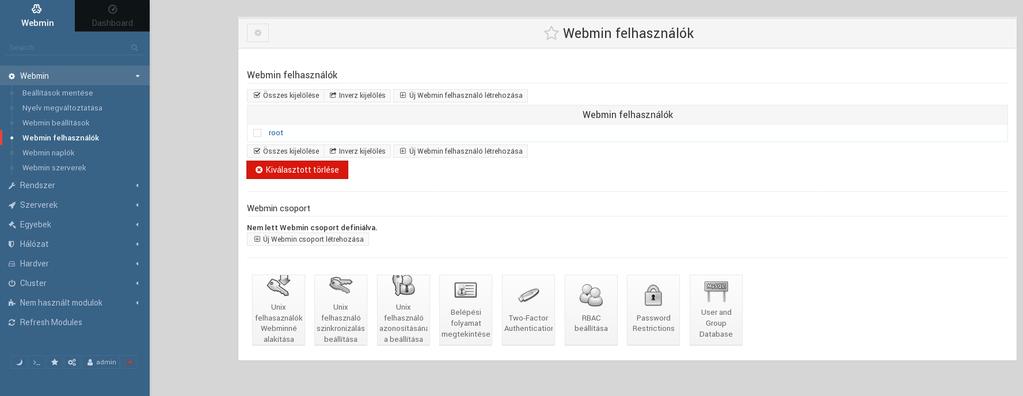Open theme settings cogs icon
Viewport: 1023px width, 396px height.
pos(72,362)
